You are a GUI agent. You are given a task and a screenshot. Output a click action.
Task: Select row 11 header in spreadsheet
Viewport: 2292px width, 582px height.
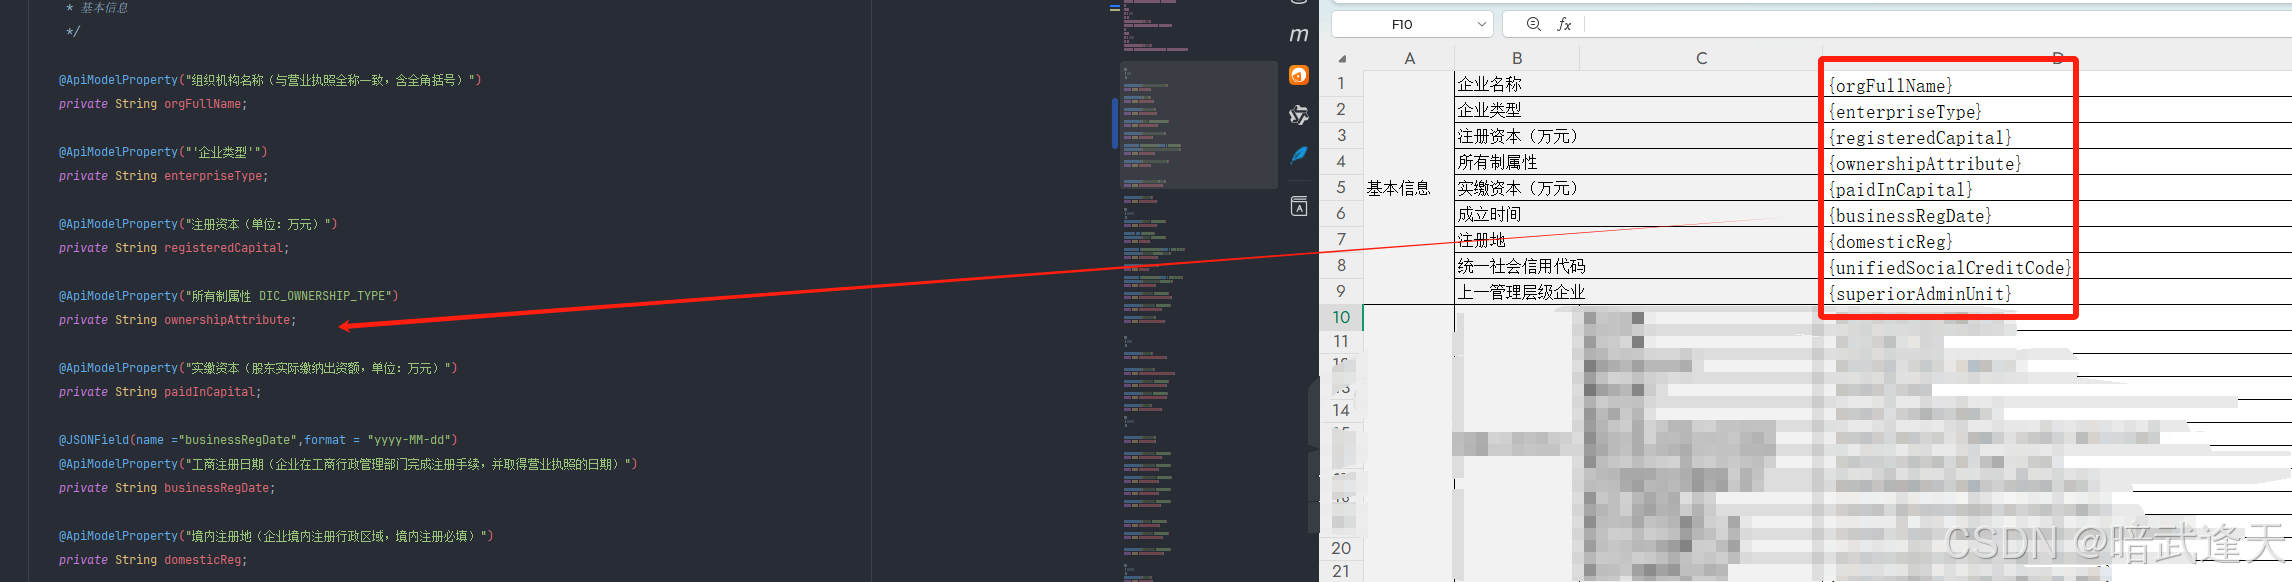[x=1341, y=341]
